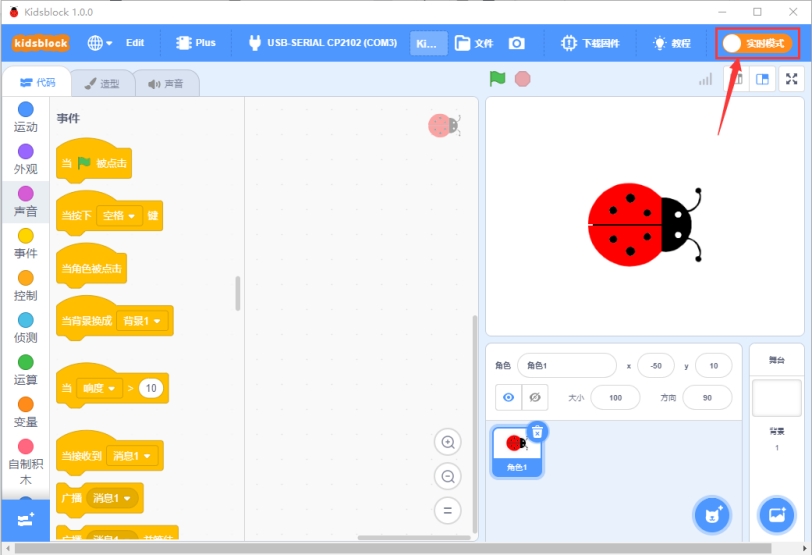The width and height of the screenshot is (812, 555).
Task: Expand the 背景1 backdrop dropdown
Action: [x=142, y=321]
